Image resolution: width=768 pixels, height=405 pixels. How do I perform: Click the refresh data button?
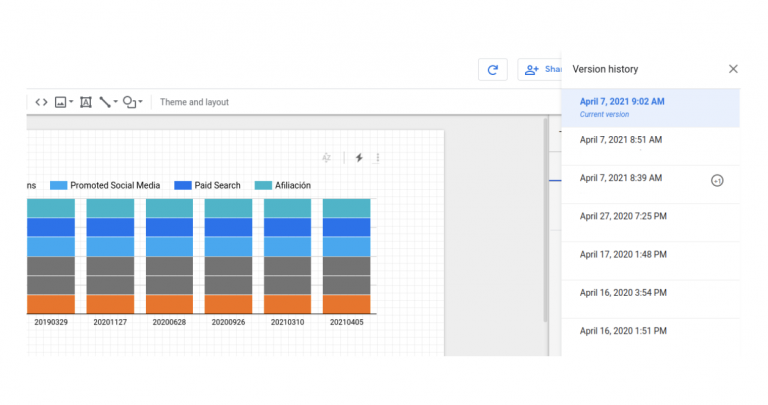[x=492, y=69]
